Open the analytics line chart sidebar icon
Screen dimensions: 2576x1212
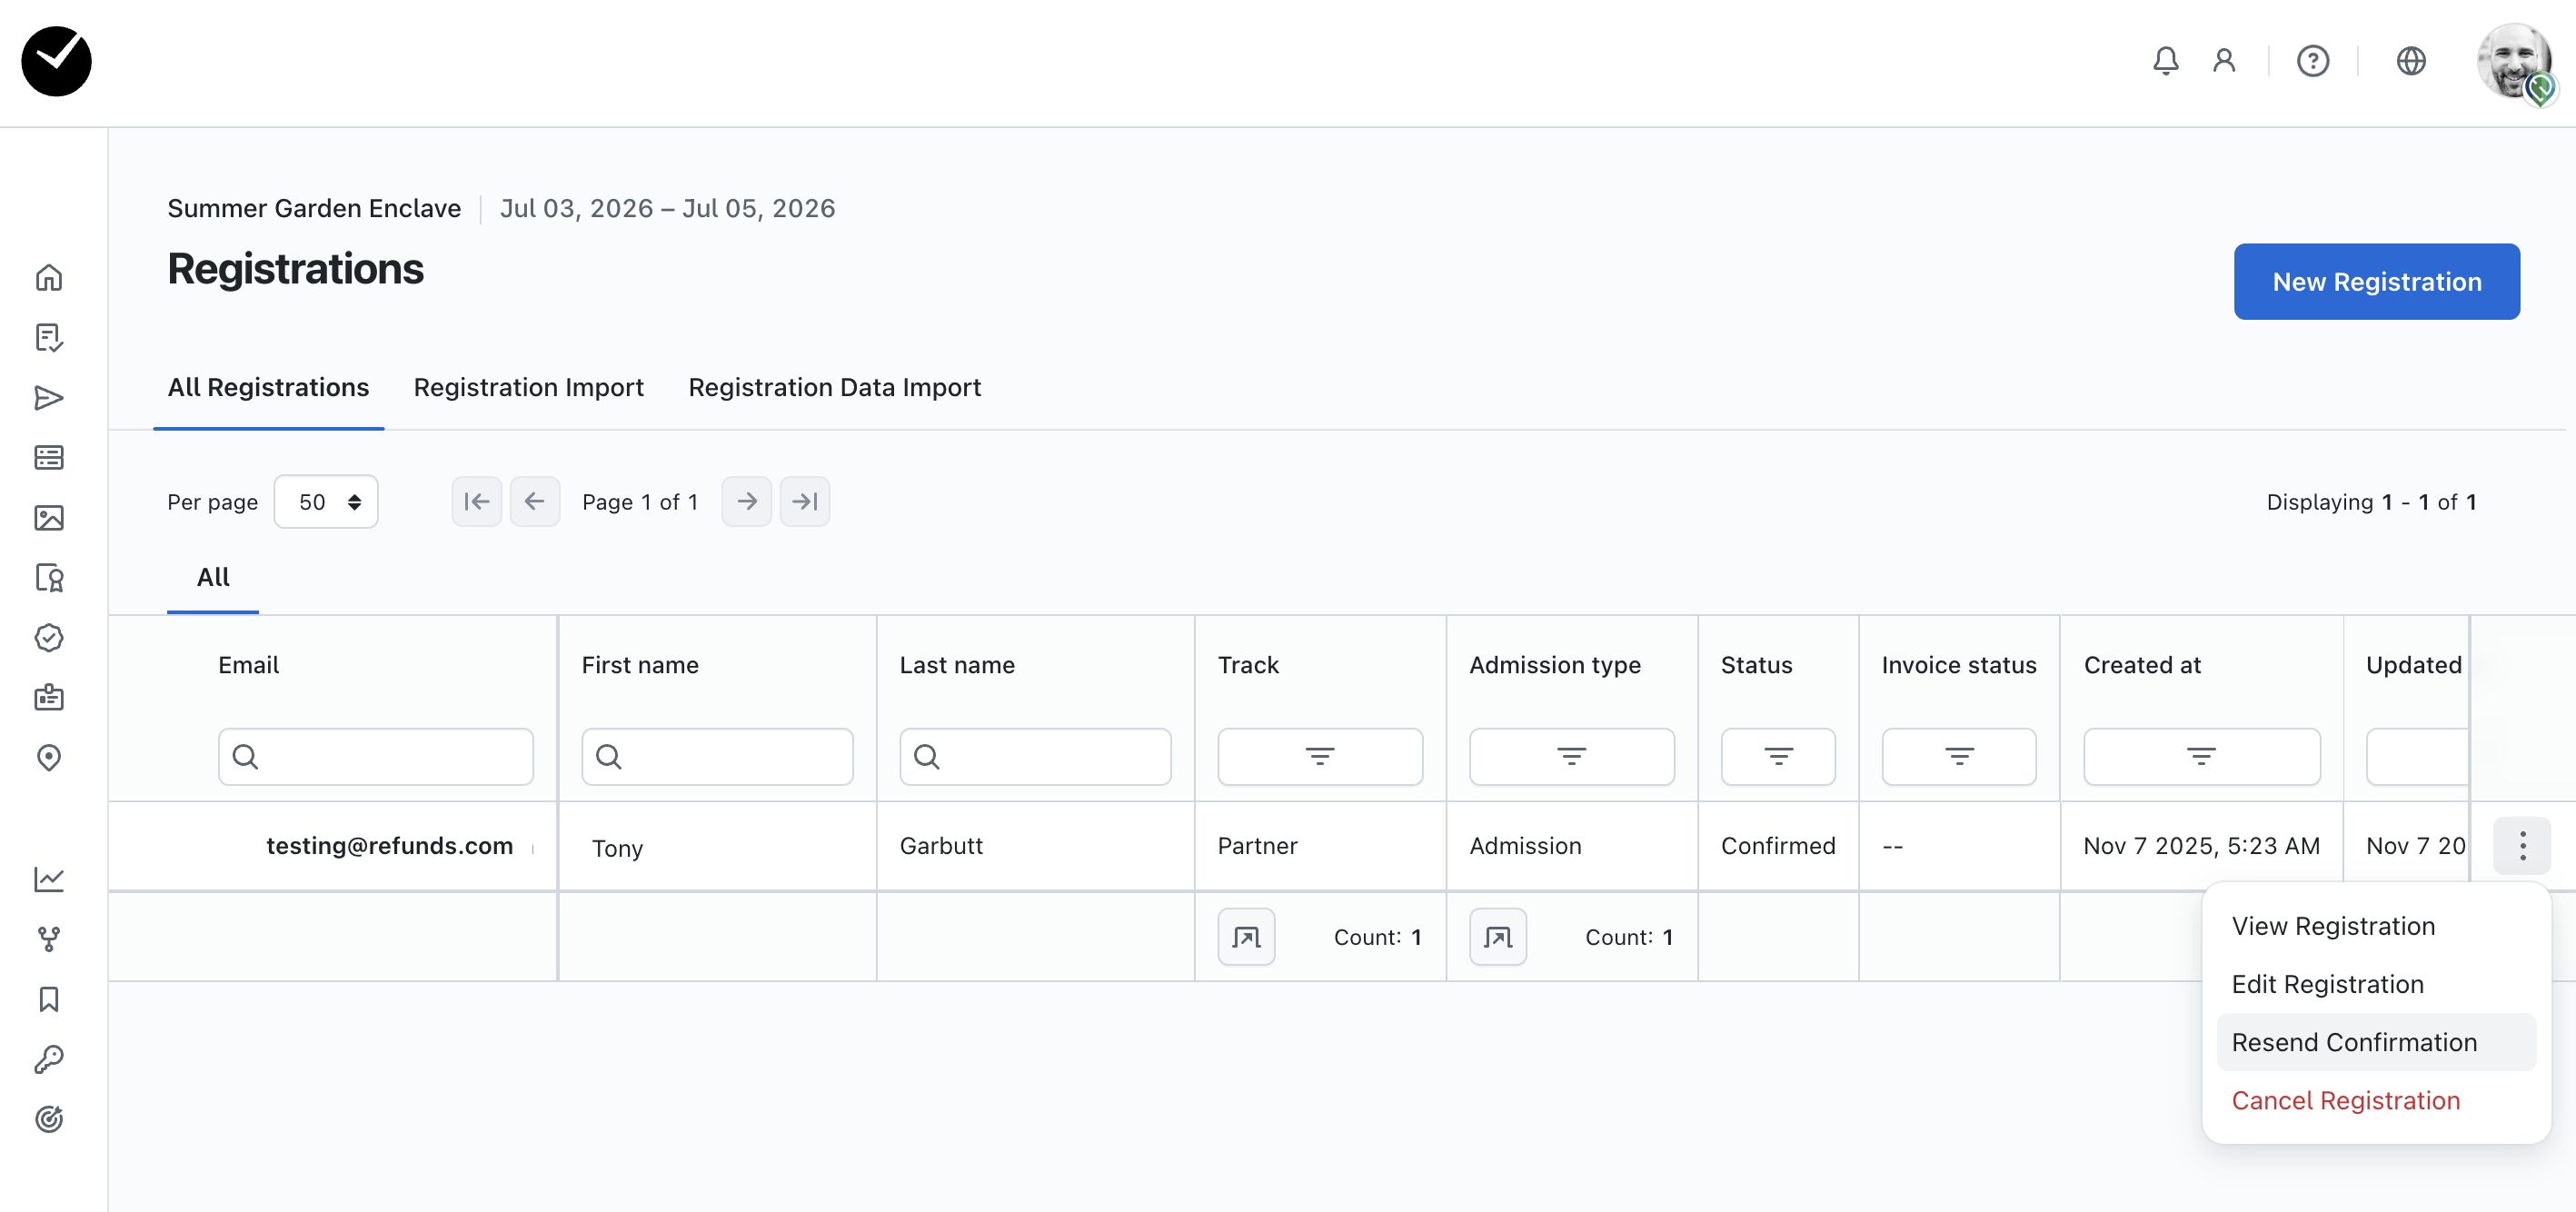[x=49, y=879]
